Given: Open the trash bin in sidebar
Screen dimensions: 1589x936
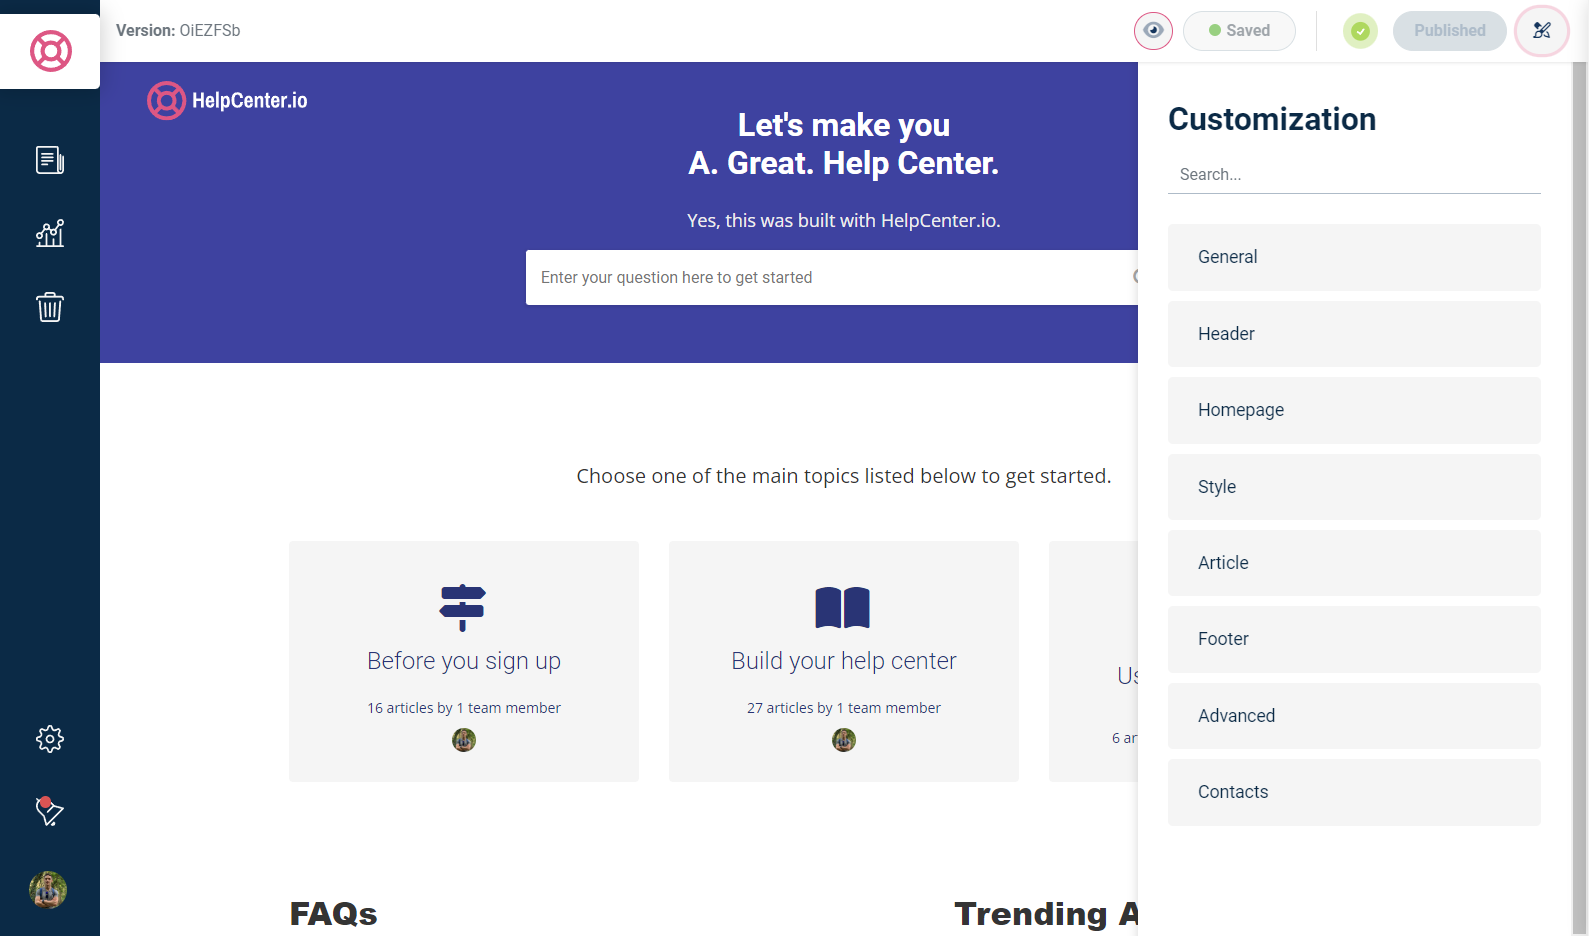Looking at the screenshot, I should (x=50, y=307).
